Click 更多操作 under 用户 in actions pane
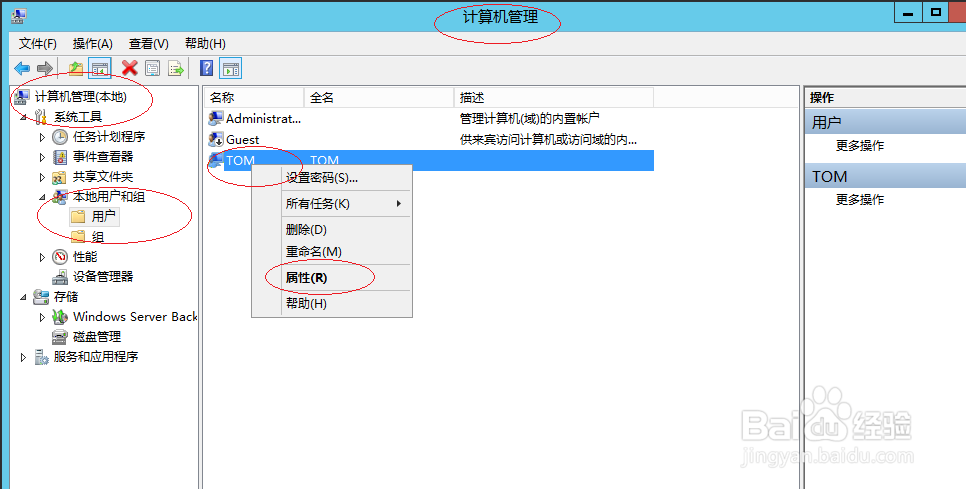 click(x=860, y=146)
